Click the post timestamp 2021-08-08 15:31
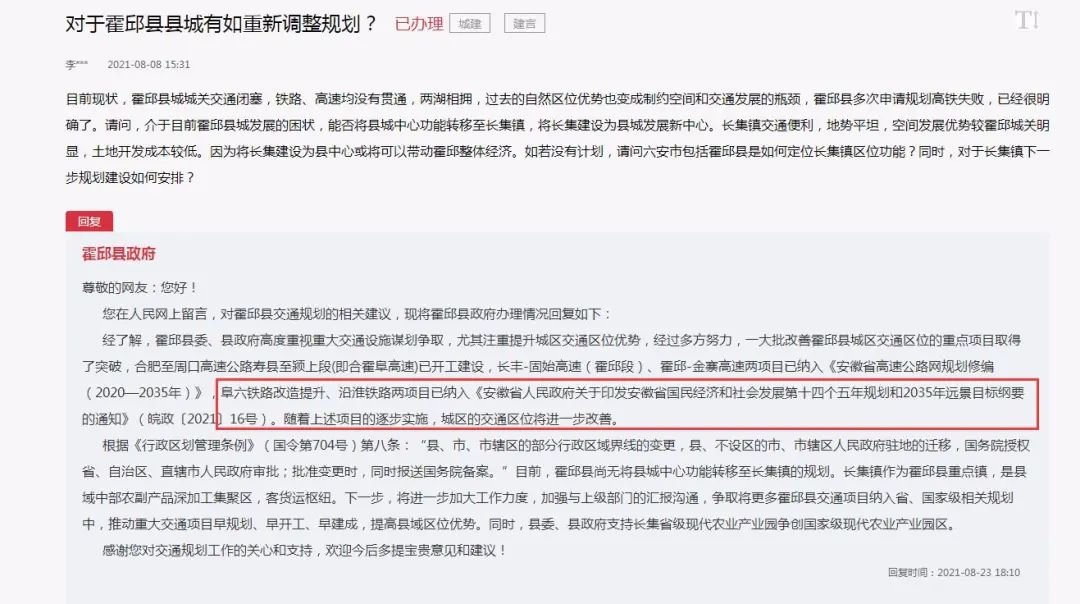Screen dimensions: 1080x604 tap(149, 64)
